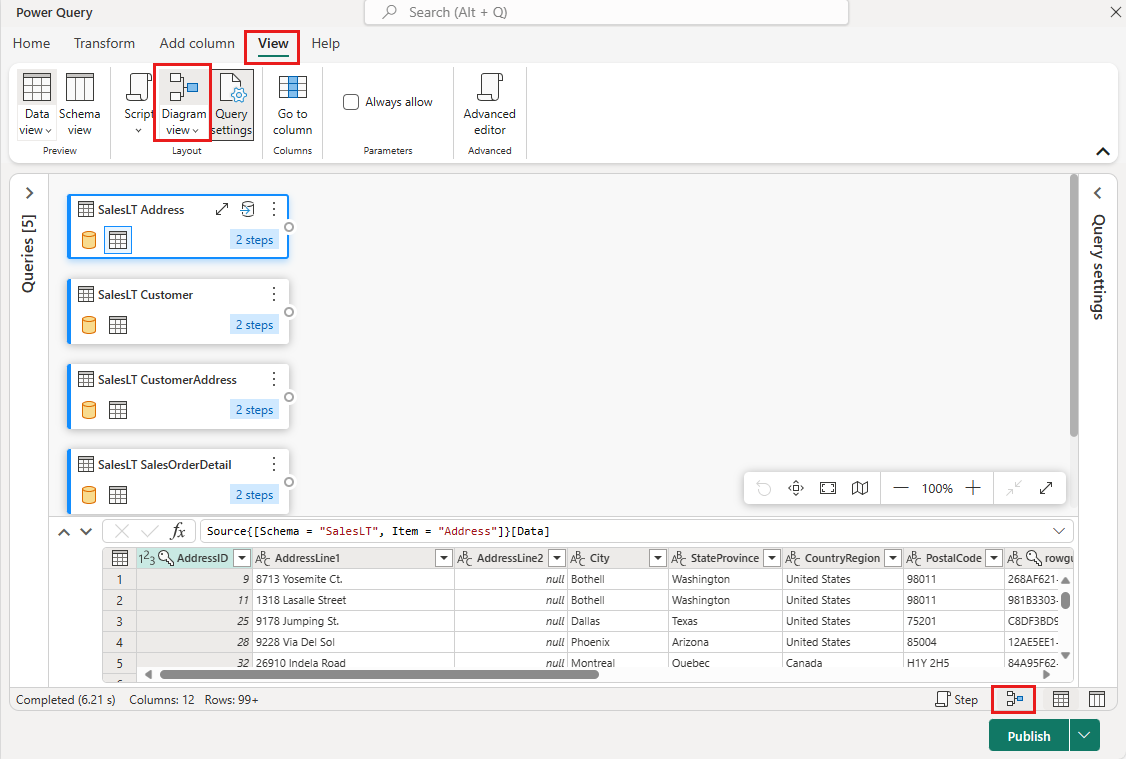Click the diagram vertical scrollbar

[x=1074, y=305]
